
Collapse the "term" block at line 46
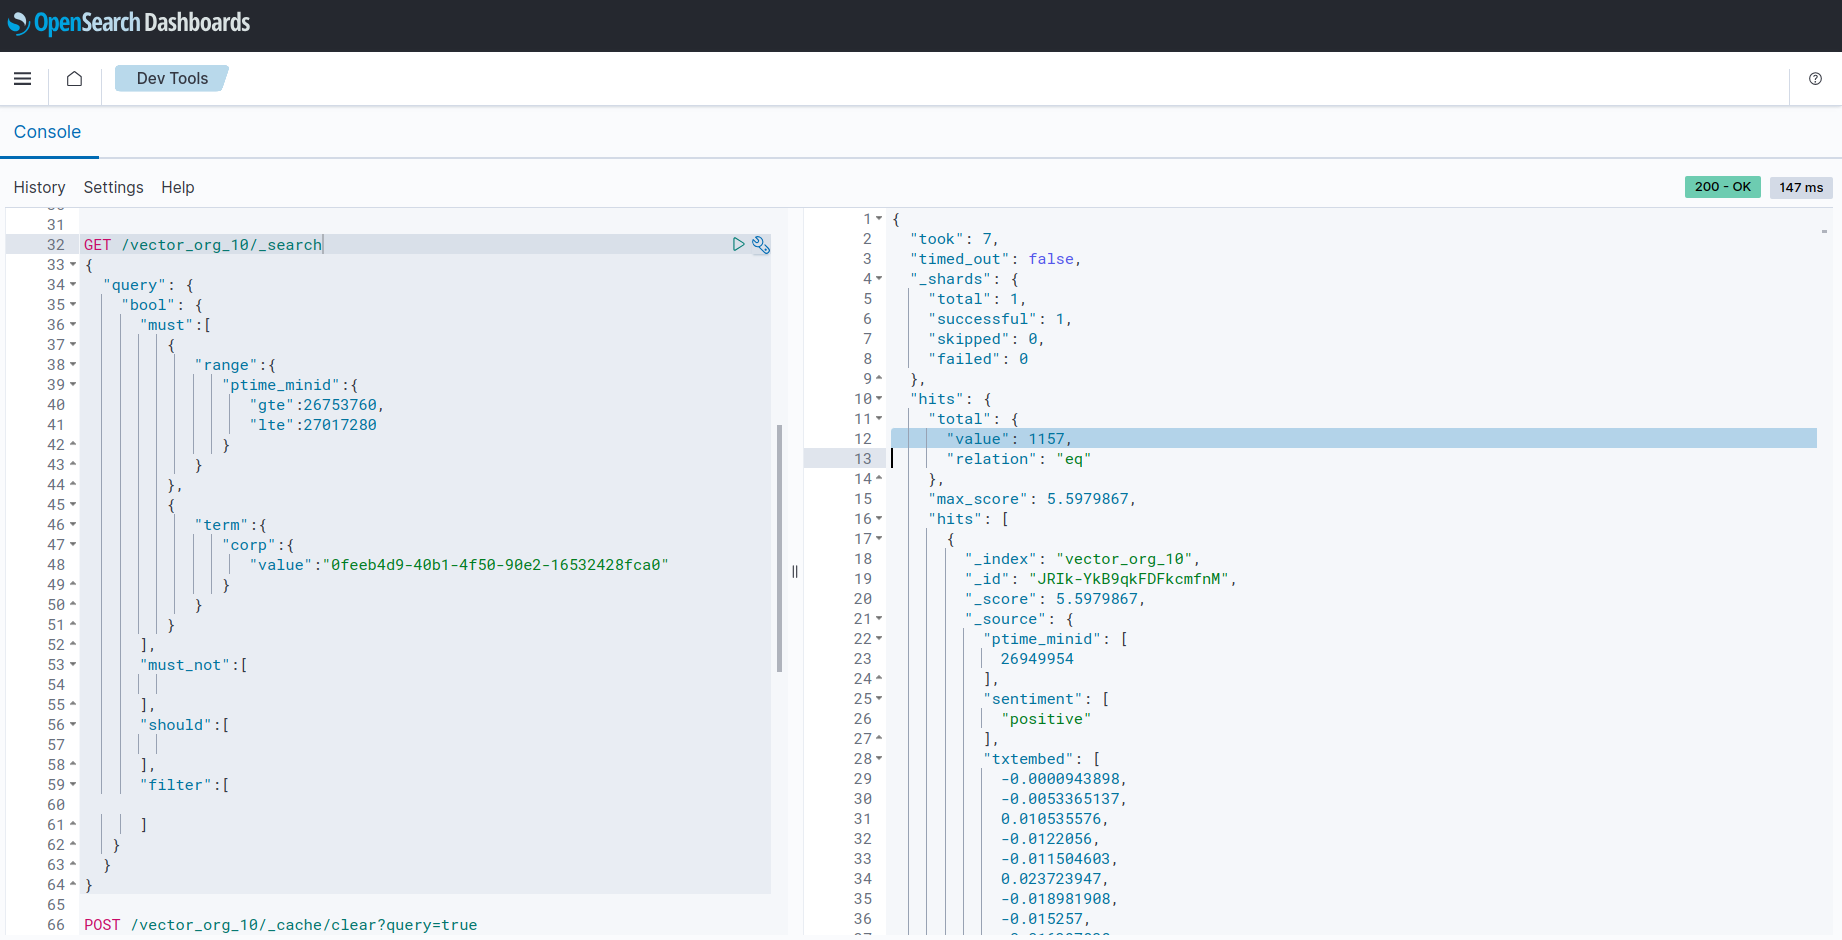click(x=73, y=525)
